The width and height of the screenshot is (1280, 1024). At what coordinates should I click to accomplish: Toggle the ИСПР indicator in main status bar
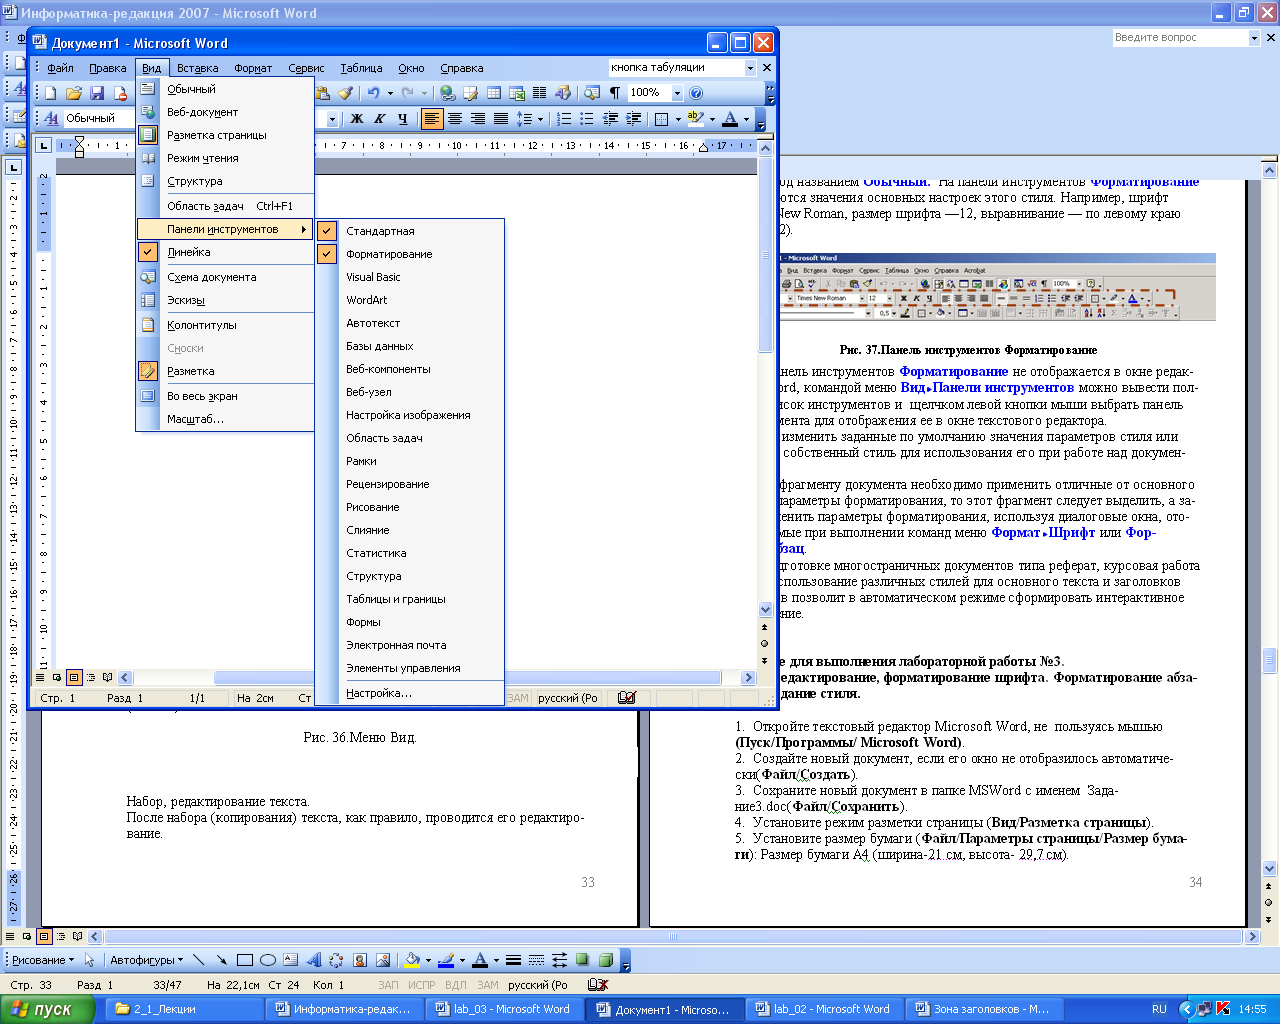pos(422,985)
